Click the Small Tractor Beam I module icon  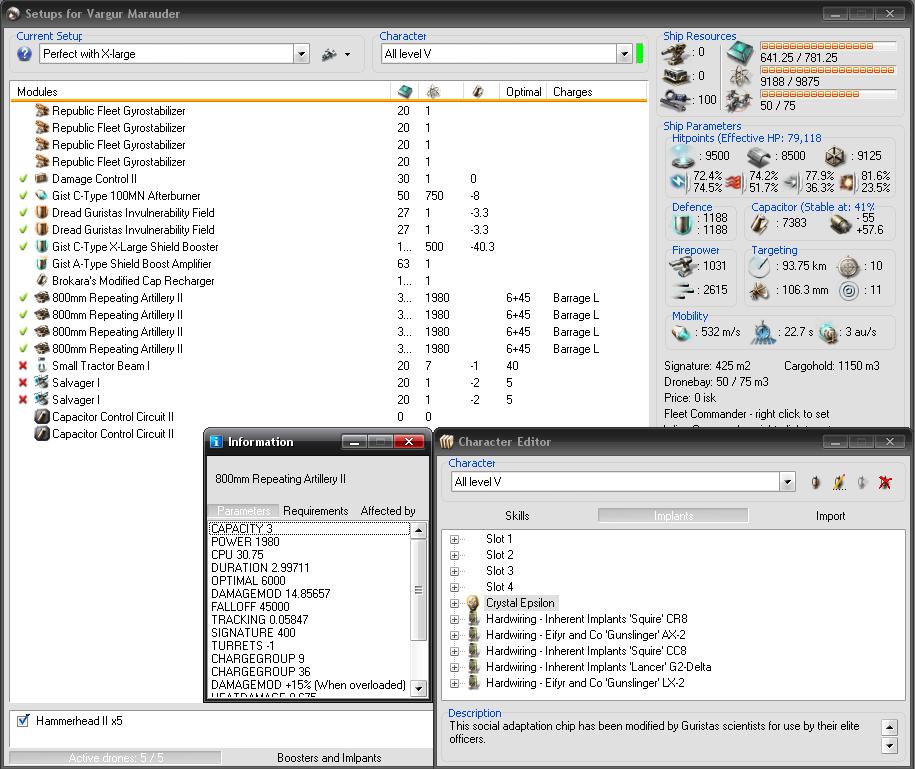42,366
